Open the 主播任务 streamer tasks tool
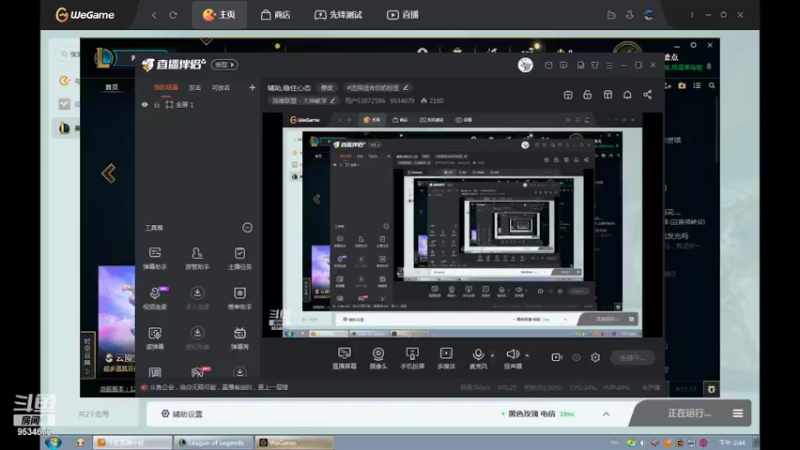 [239, 258]
